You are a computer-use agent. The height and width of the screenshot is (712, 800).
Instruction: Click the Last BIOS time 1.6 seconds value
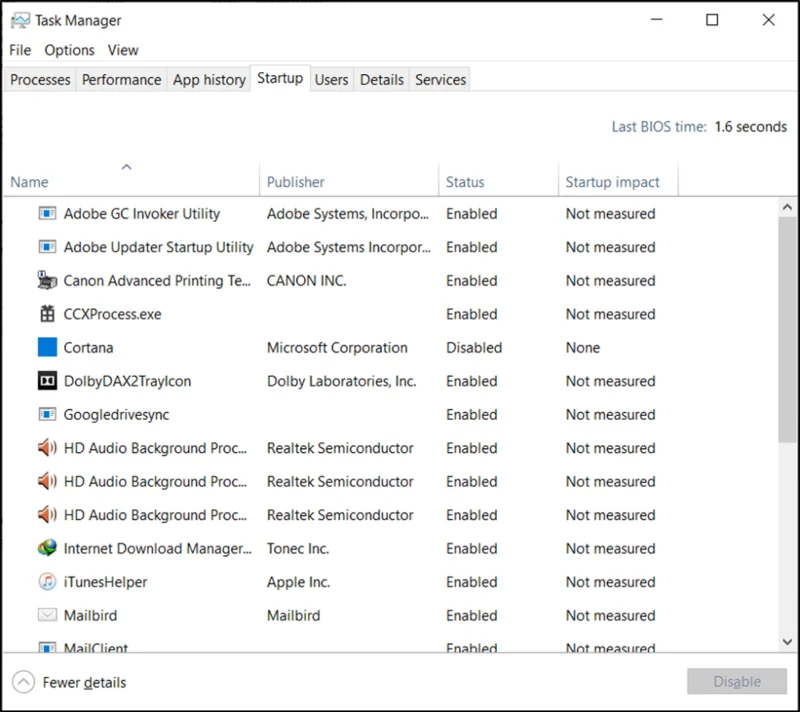point(751,126)
